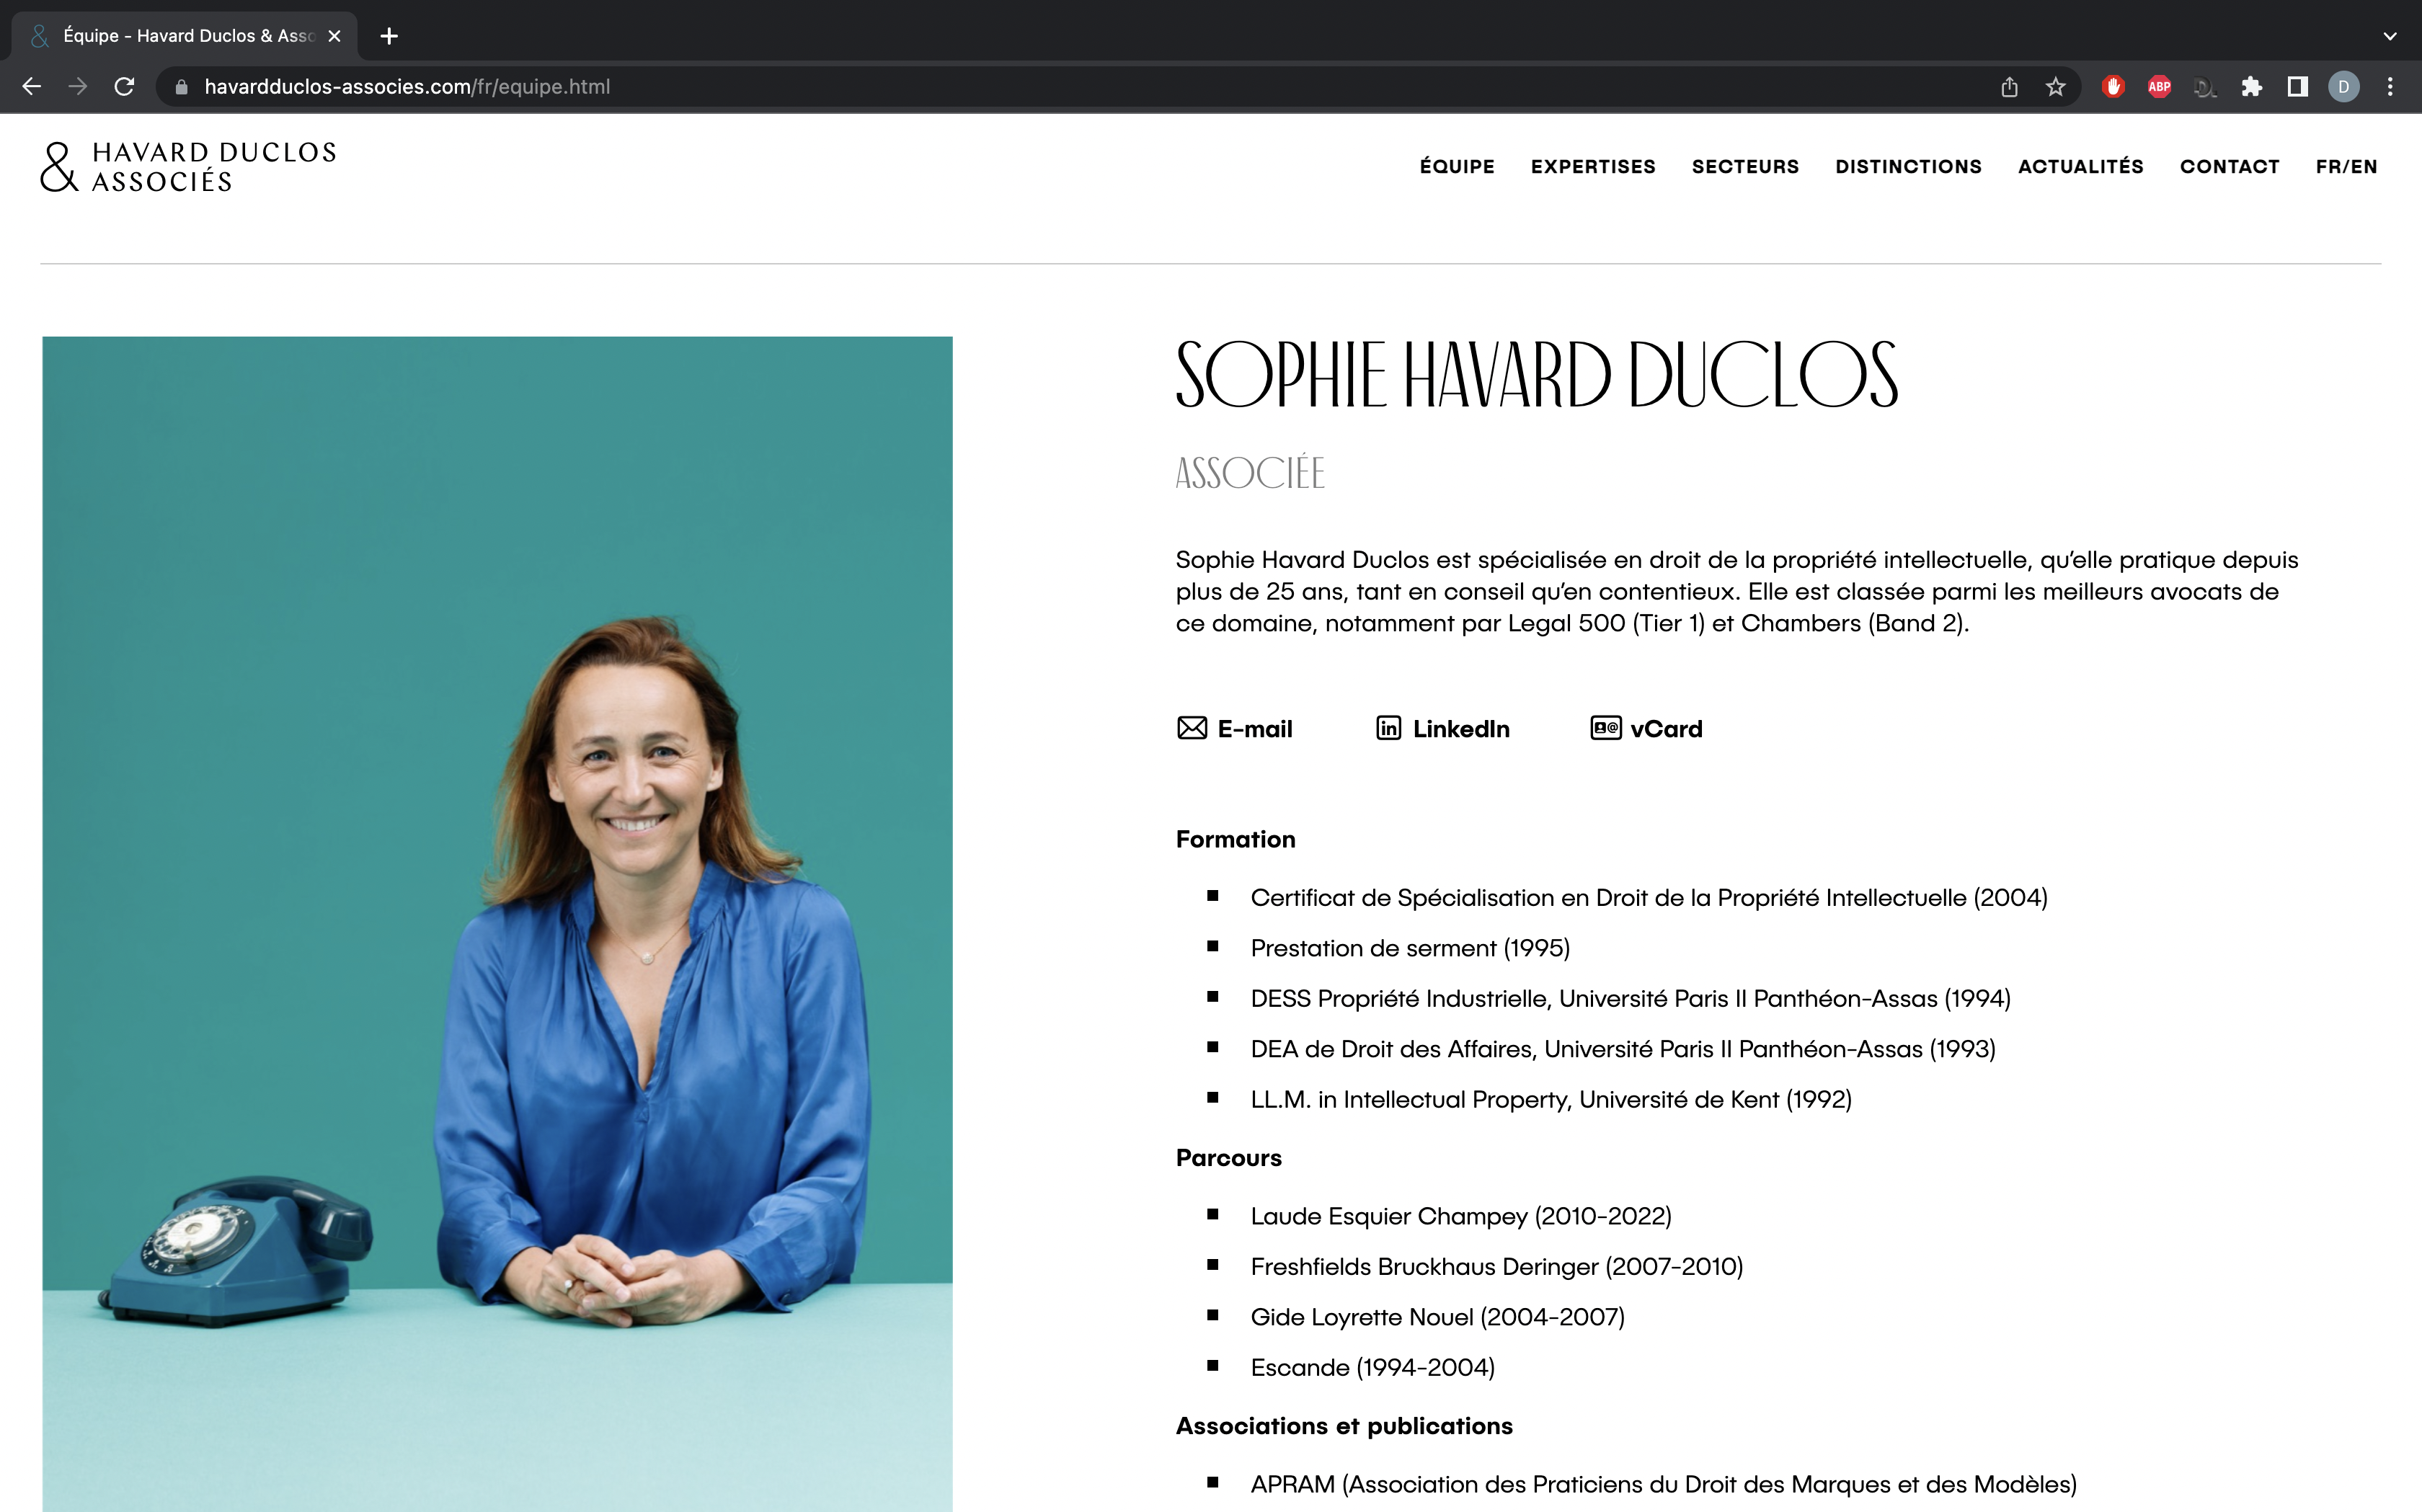Open the Adblock Plus extension icon

[x=2159, y=87]
